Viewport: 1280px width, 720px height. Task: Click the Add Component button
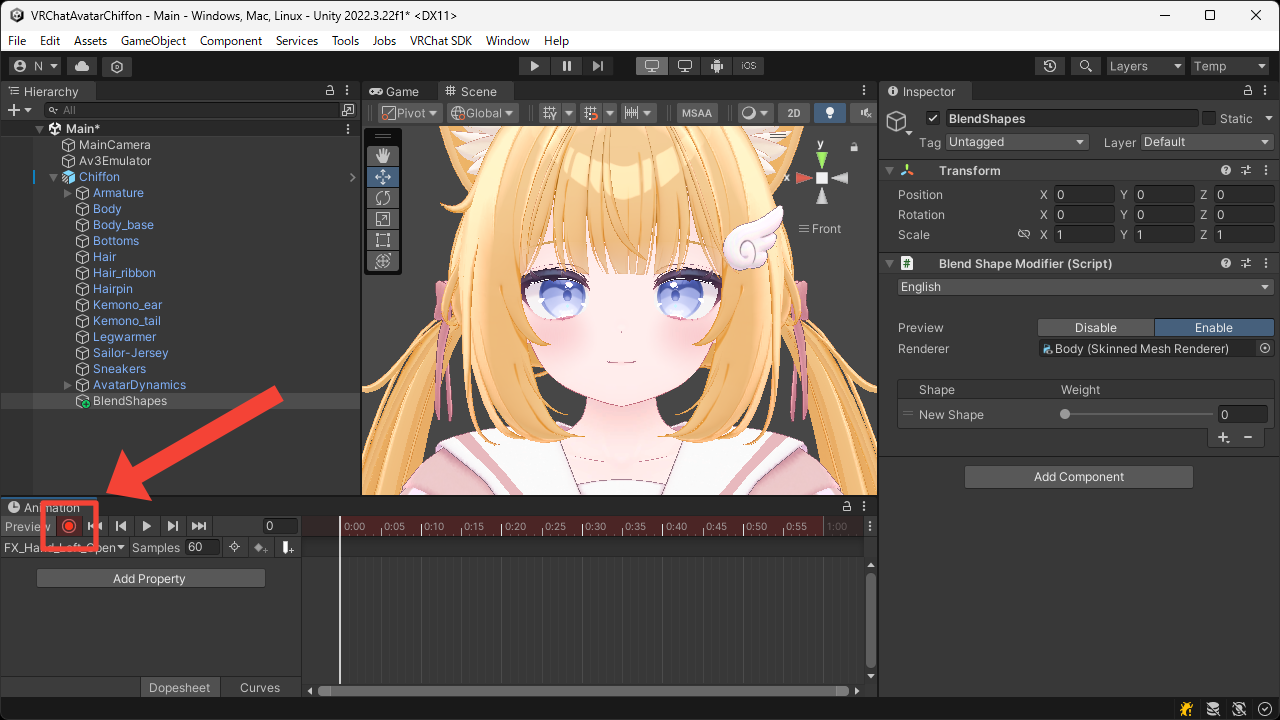tap(1078, 477)
